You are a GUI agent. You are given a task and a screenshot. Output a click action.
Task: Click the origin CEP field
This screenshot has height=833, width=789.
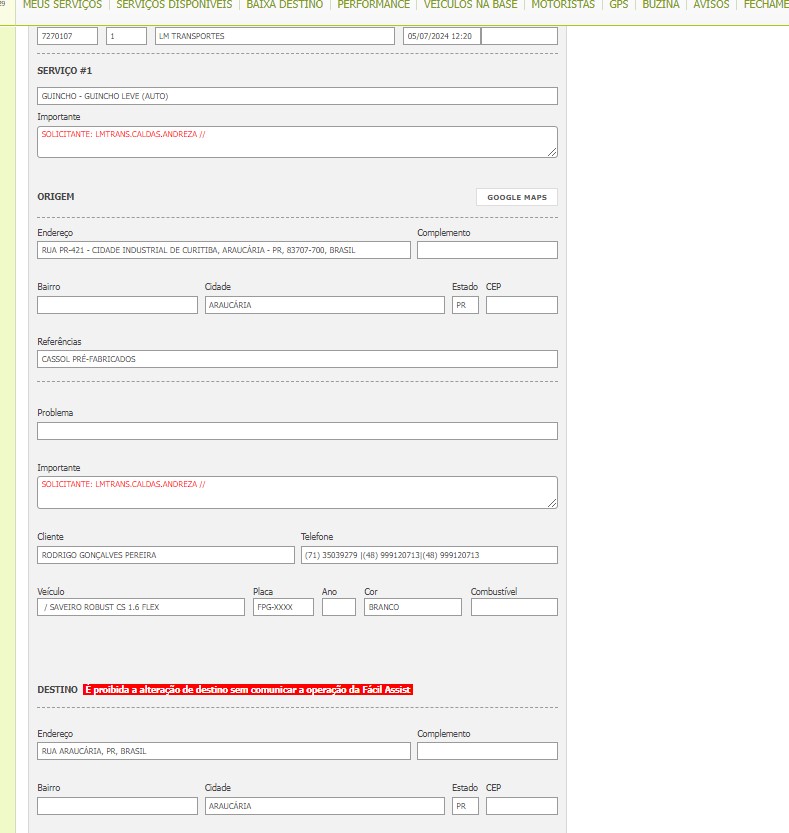coord(522,305)
